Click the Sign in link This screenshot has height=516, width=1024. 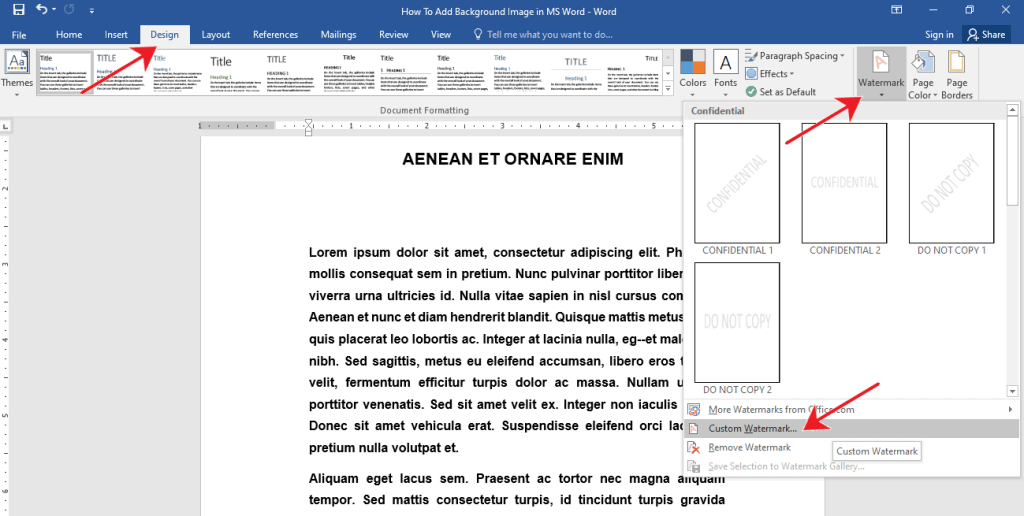pyautogui.click(x=939, y=35)
